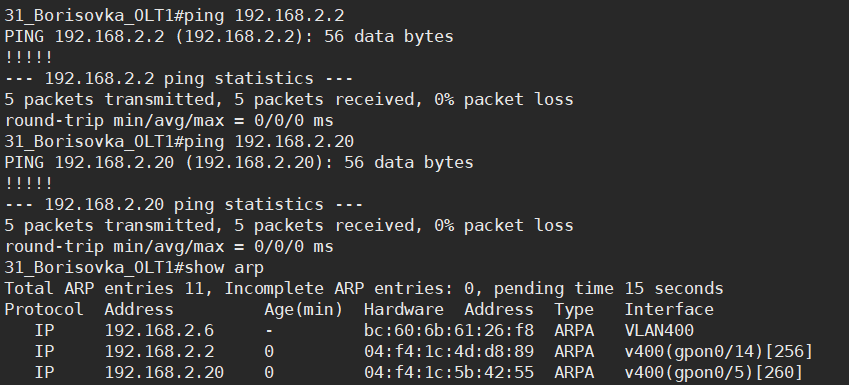Click the 192.168.2.2 ping statistics header line
849x385 pixels.
click(179, 79)
